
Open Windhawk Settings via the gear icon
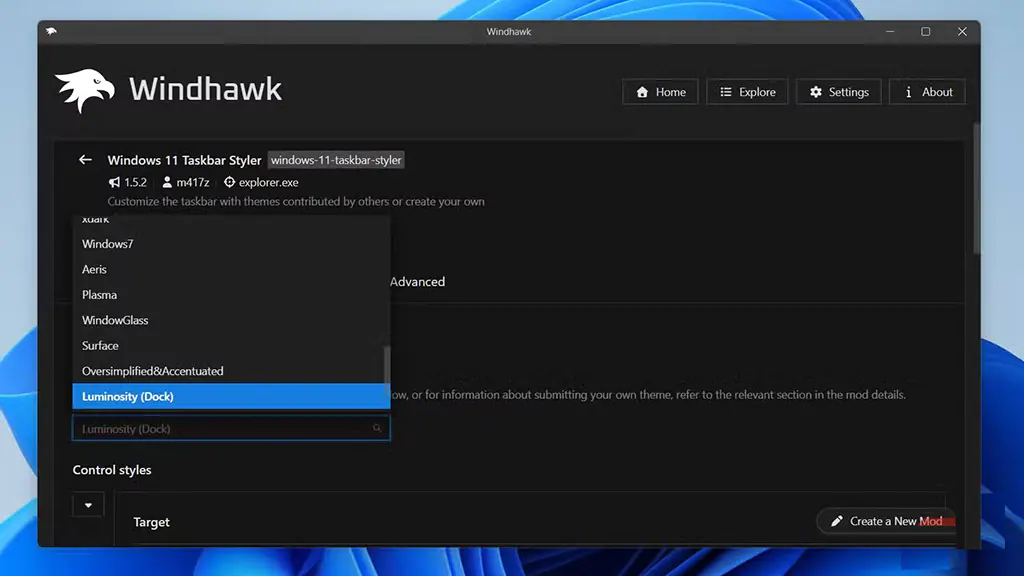pos(817,91)
